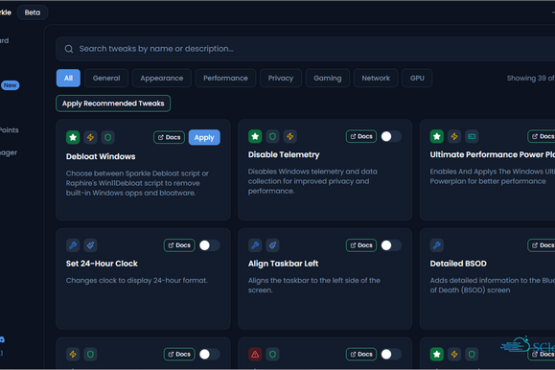Click 'Enables And Applys The Windows' description
555x370 pixels.
[492, 176]
